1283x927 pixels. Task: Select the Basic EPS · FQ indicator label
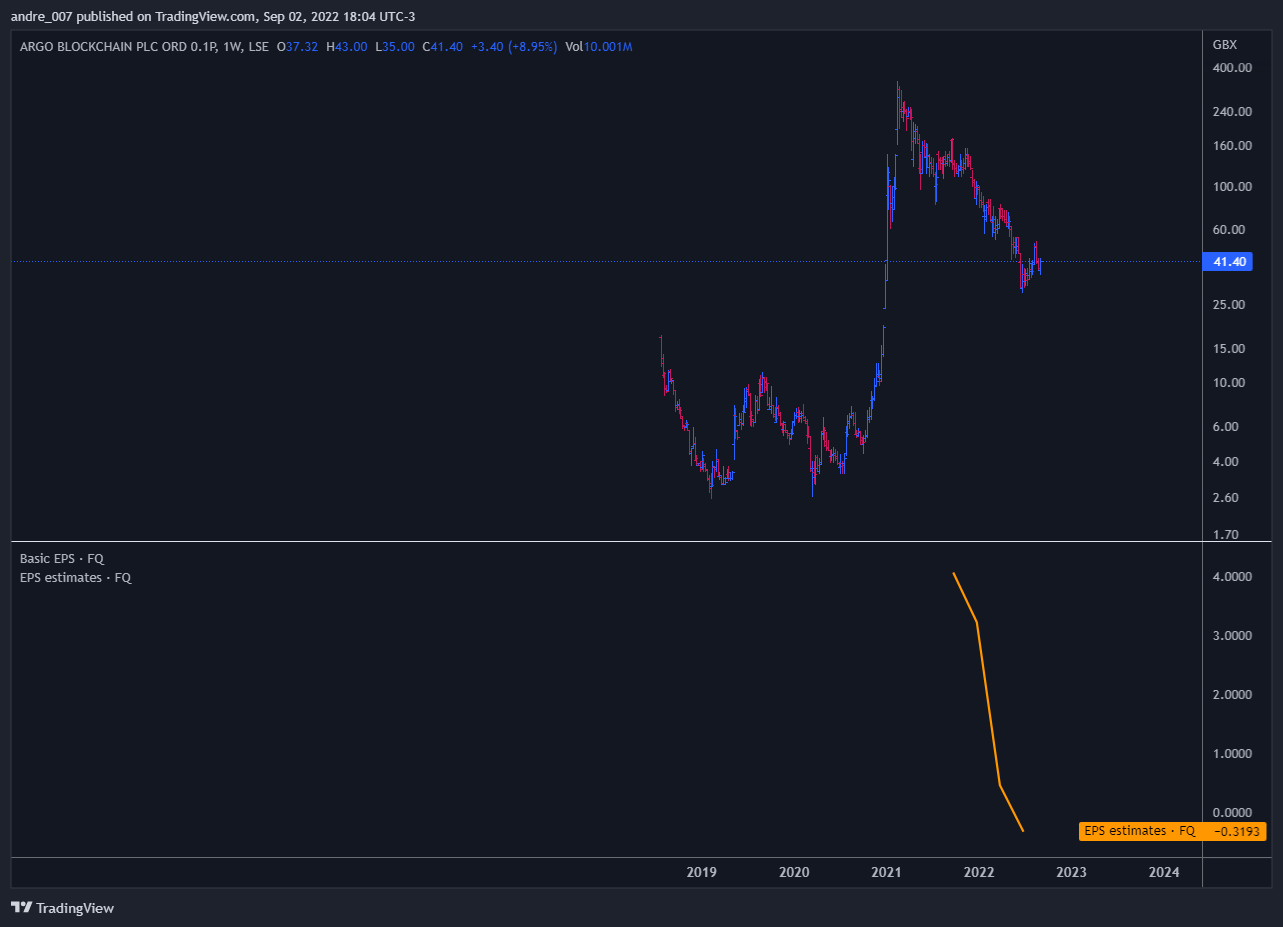(x=62, y=559)
